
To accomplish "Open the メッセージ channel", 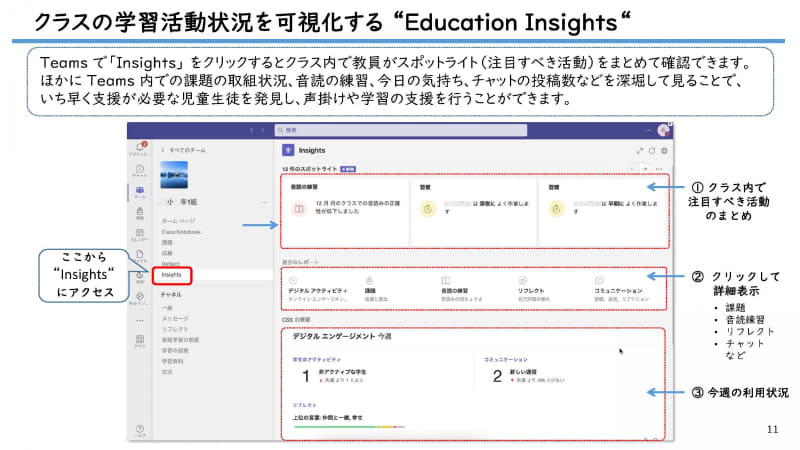I will tap(174, 318).
